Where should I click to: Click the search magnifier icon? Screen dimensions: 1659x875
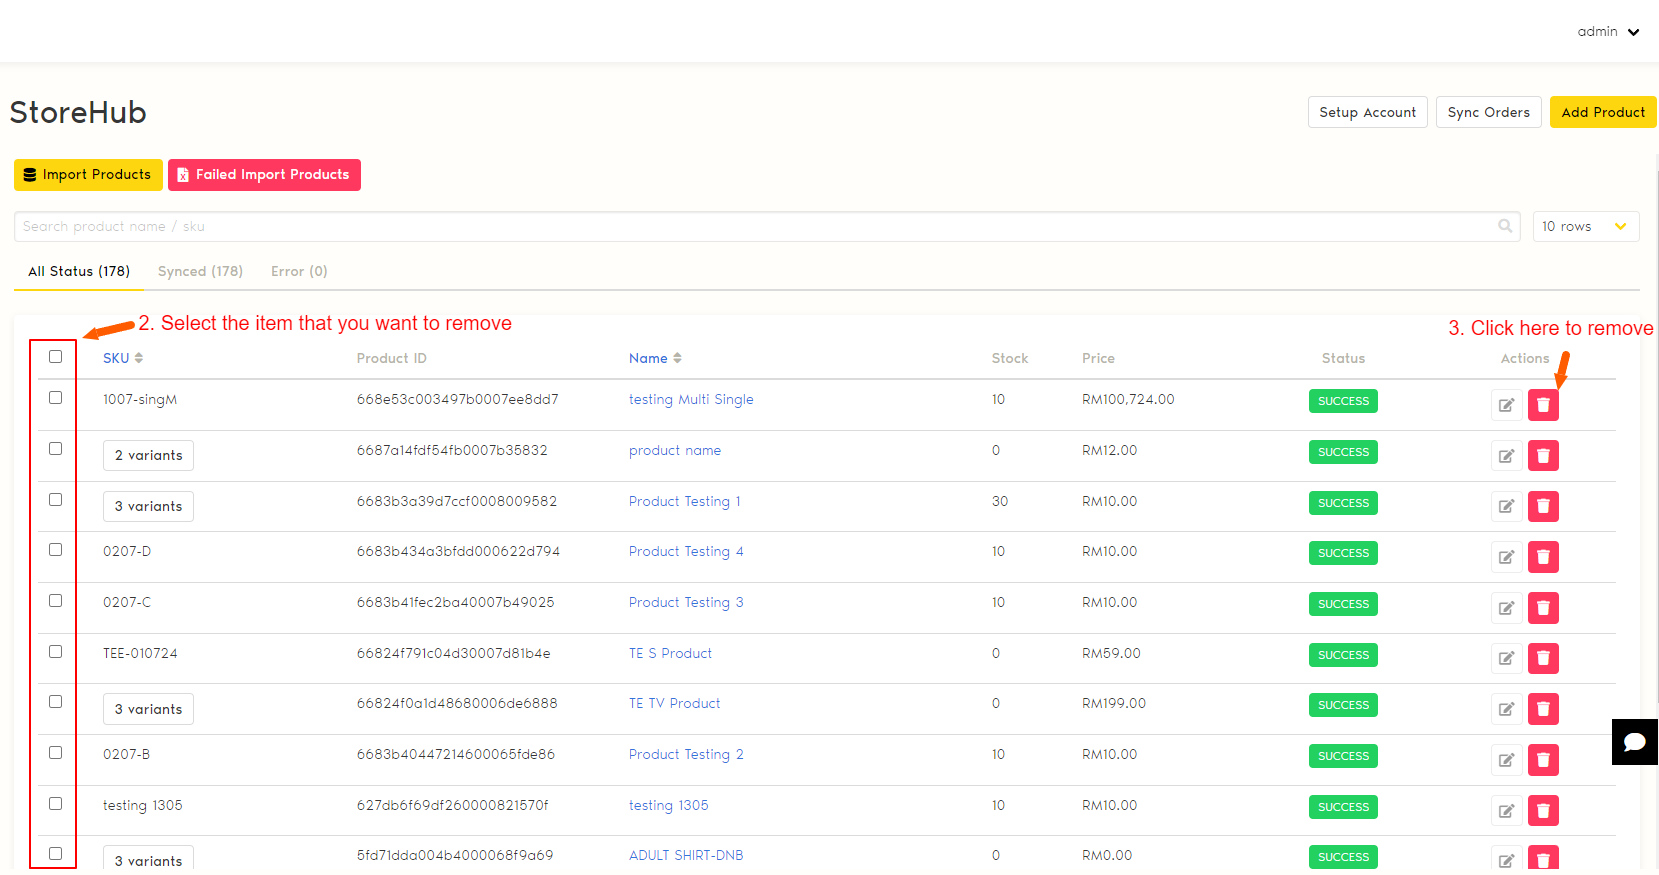coord(1505,226)
